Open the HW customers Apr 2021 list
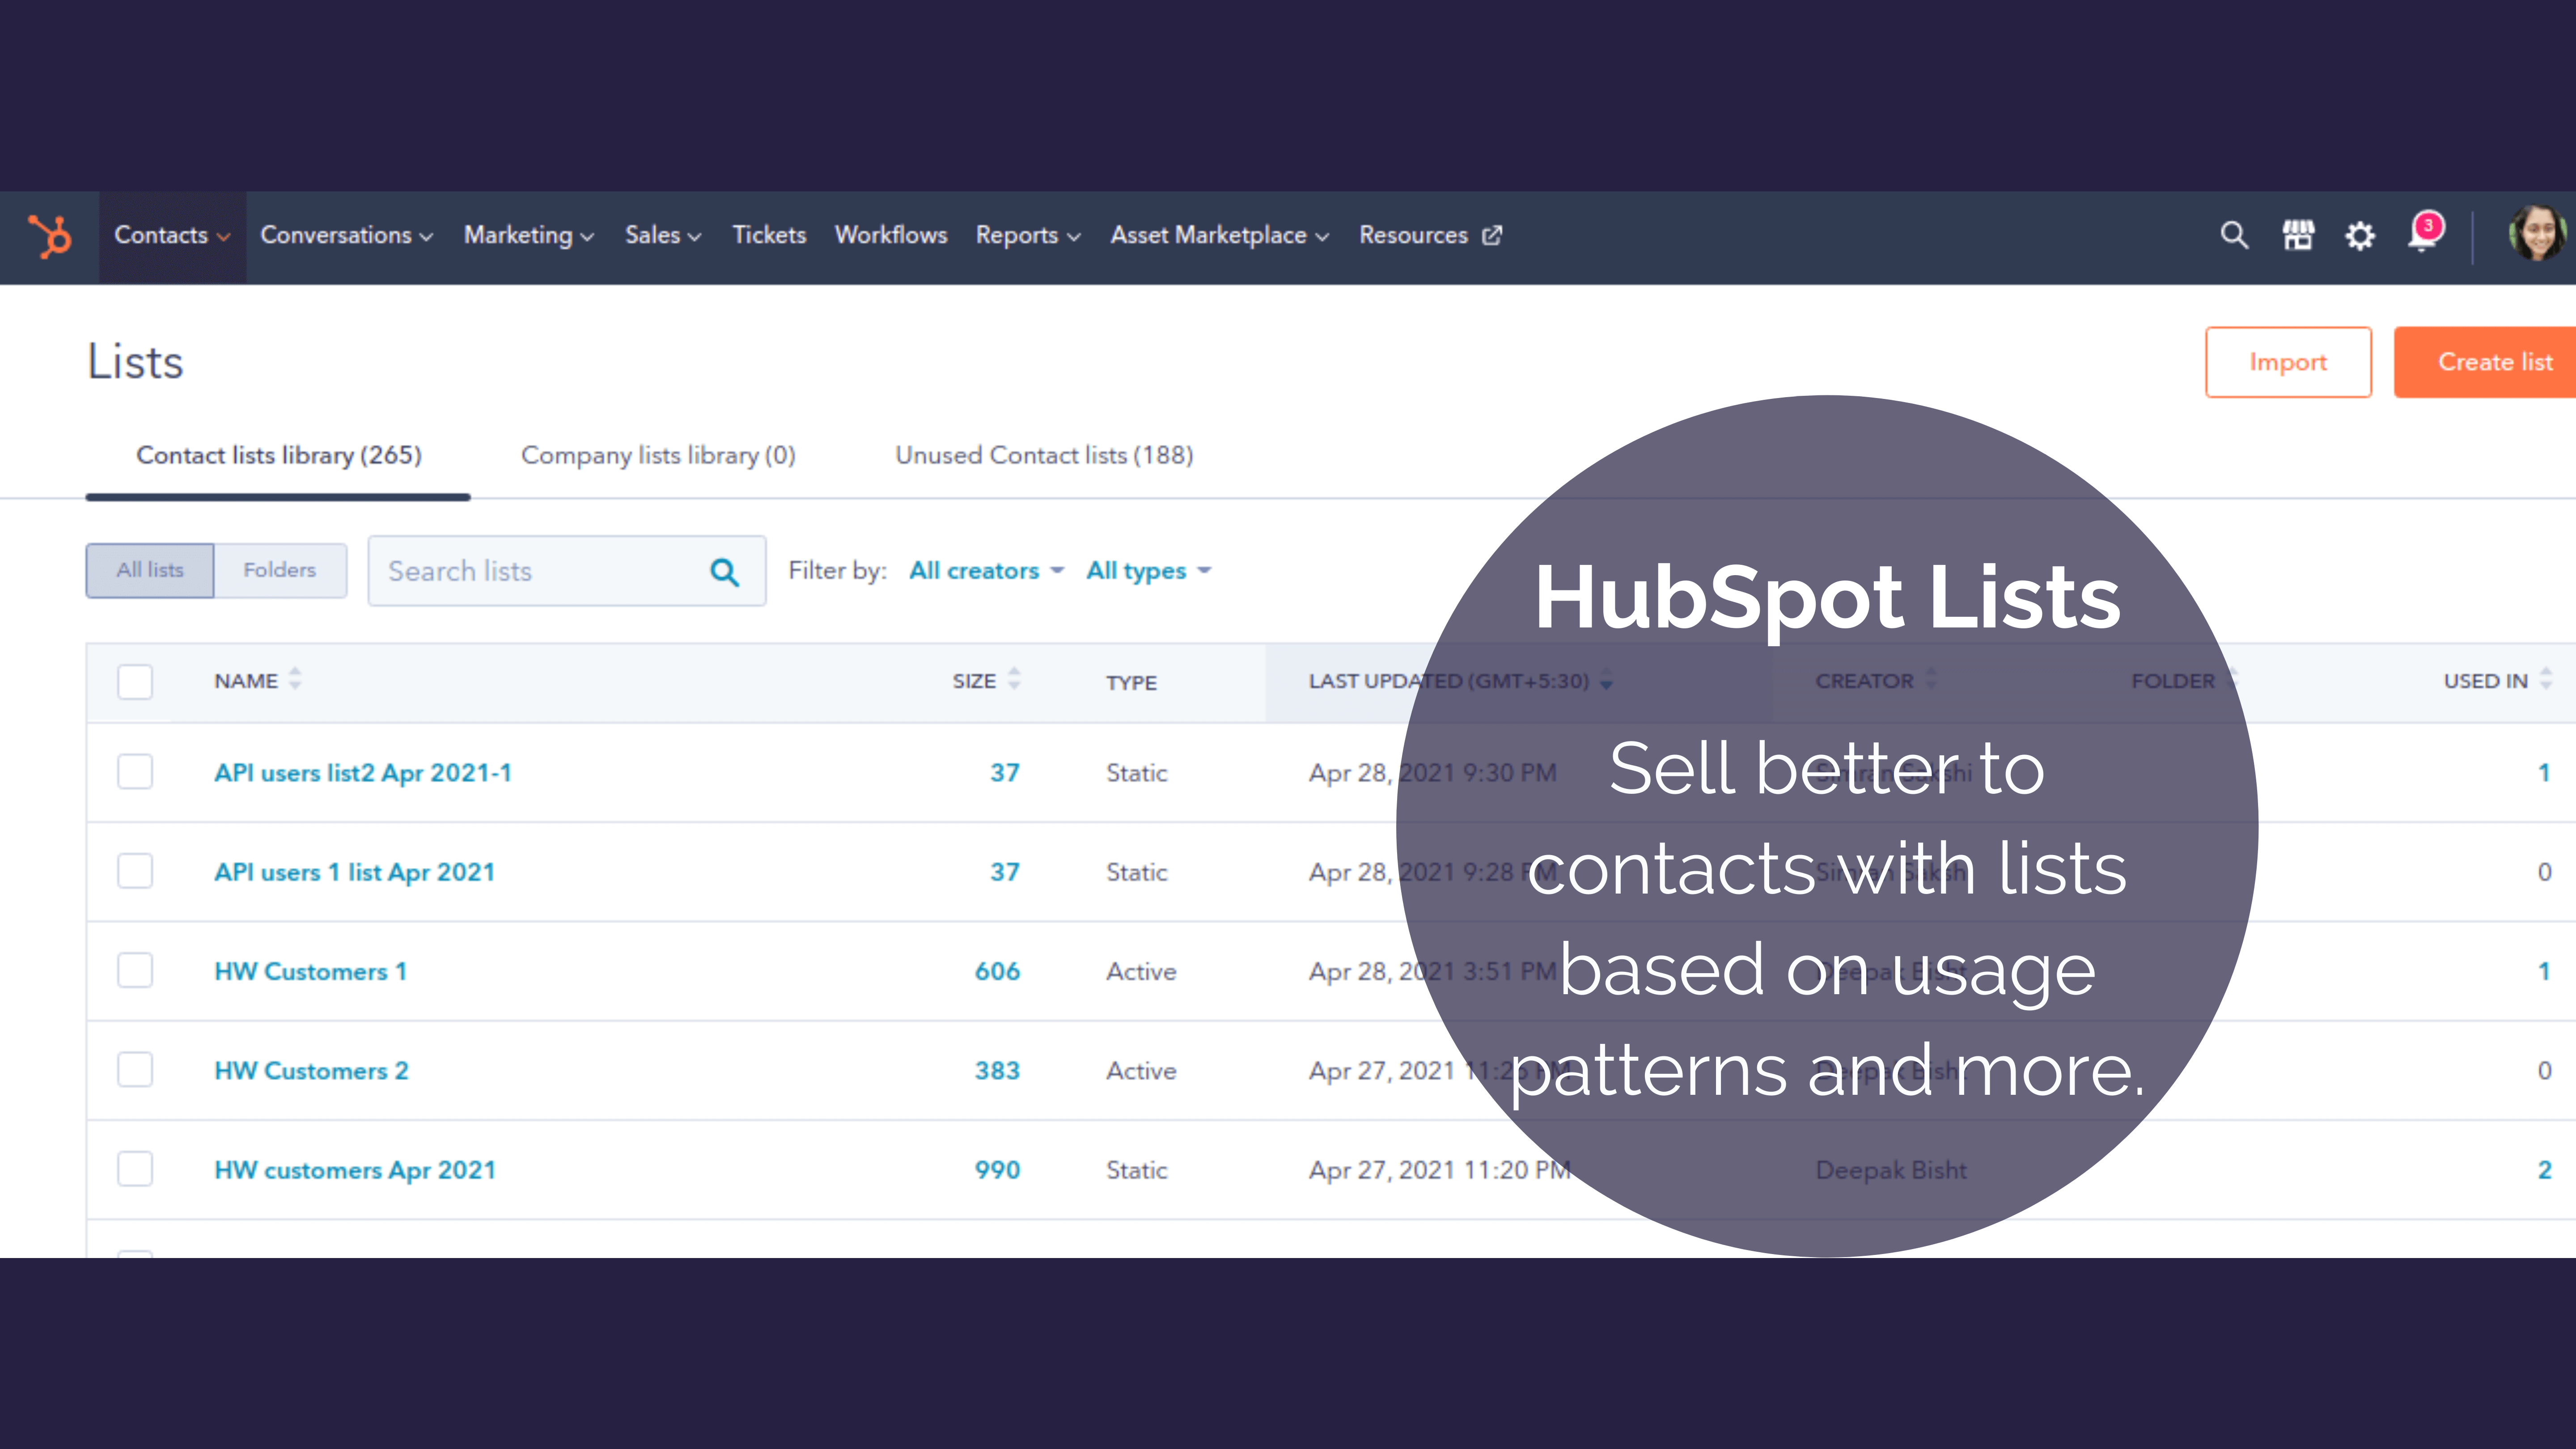Screen dimensions: 2576x1449 point(355,1170)
